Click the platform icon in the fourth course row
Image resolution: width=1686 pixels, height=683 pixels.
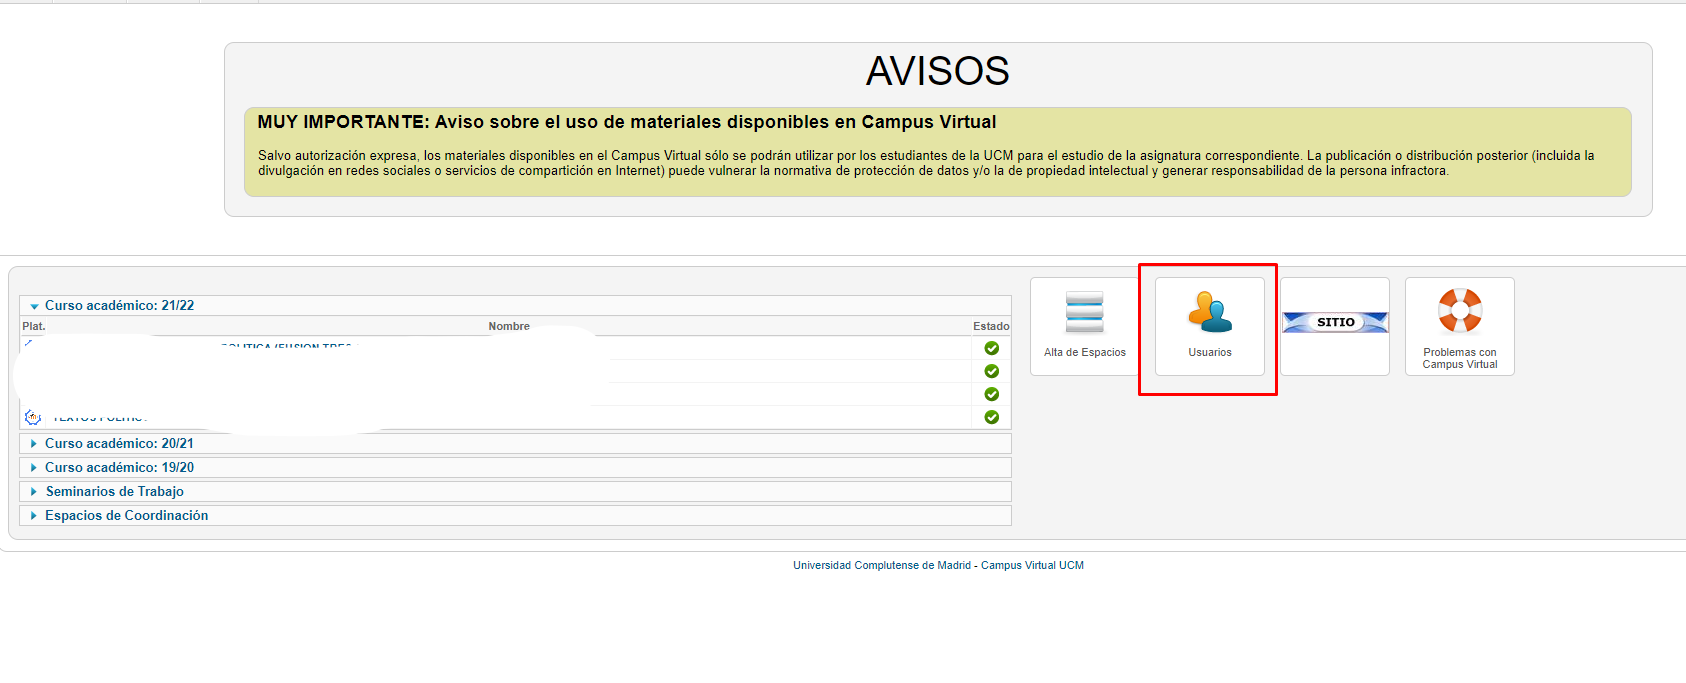point(32,417)
